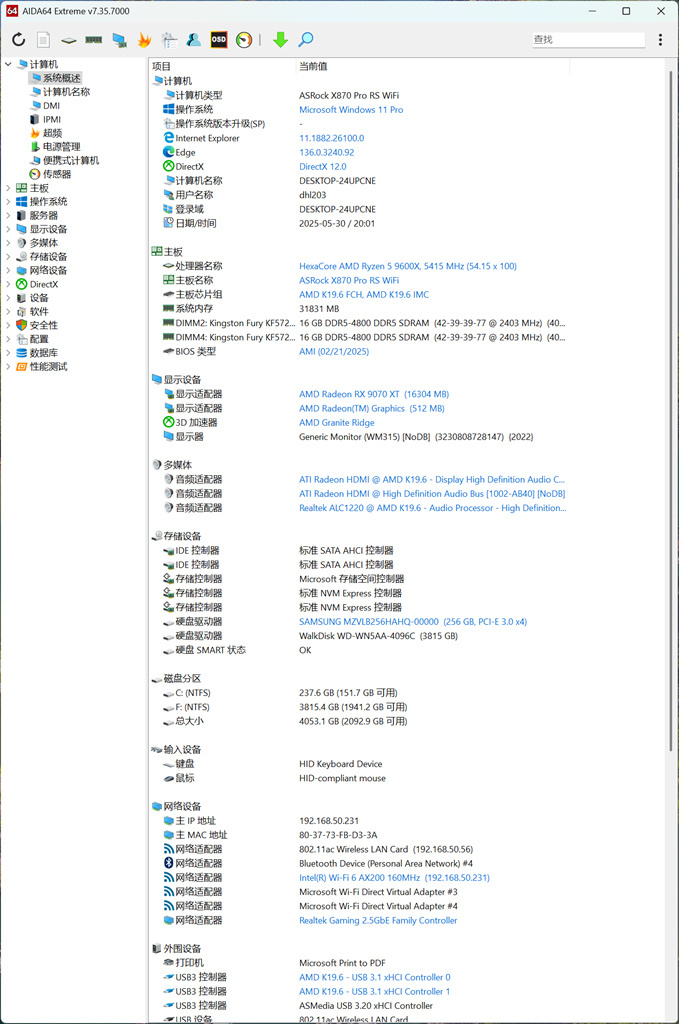The height and width of the screenshot is (1024, 679).
Task: Open the OSD panel icon
Action: click(x=219, y=40)
